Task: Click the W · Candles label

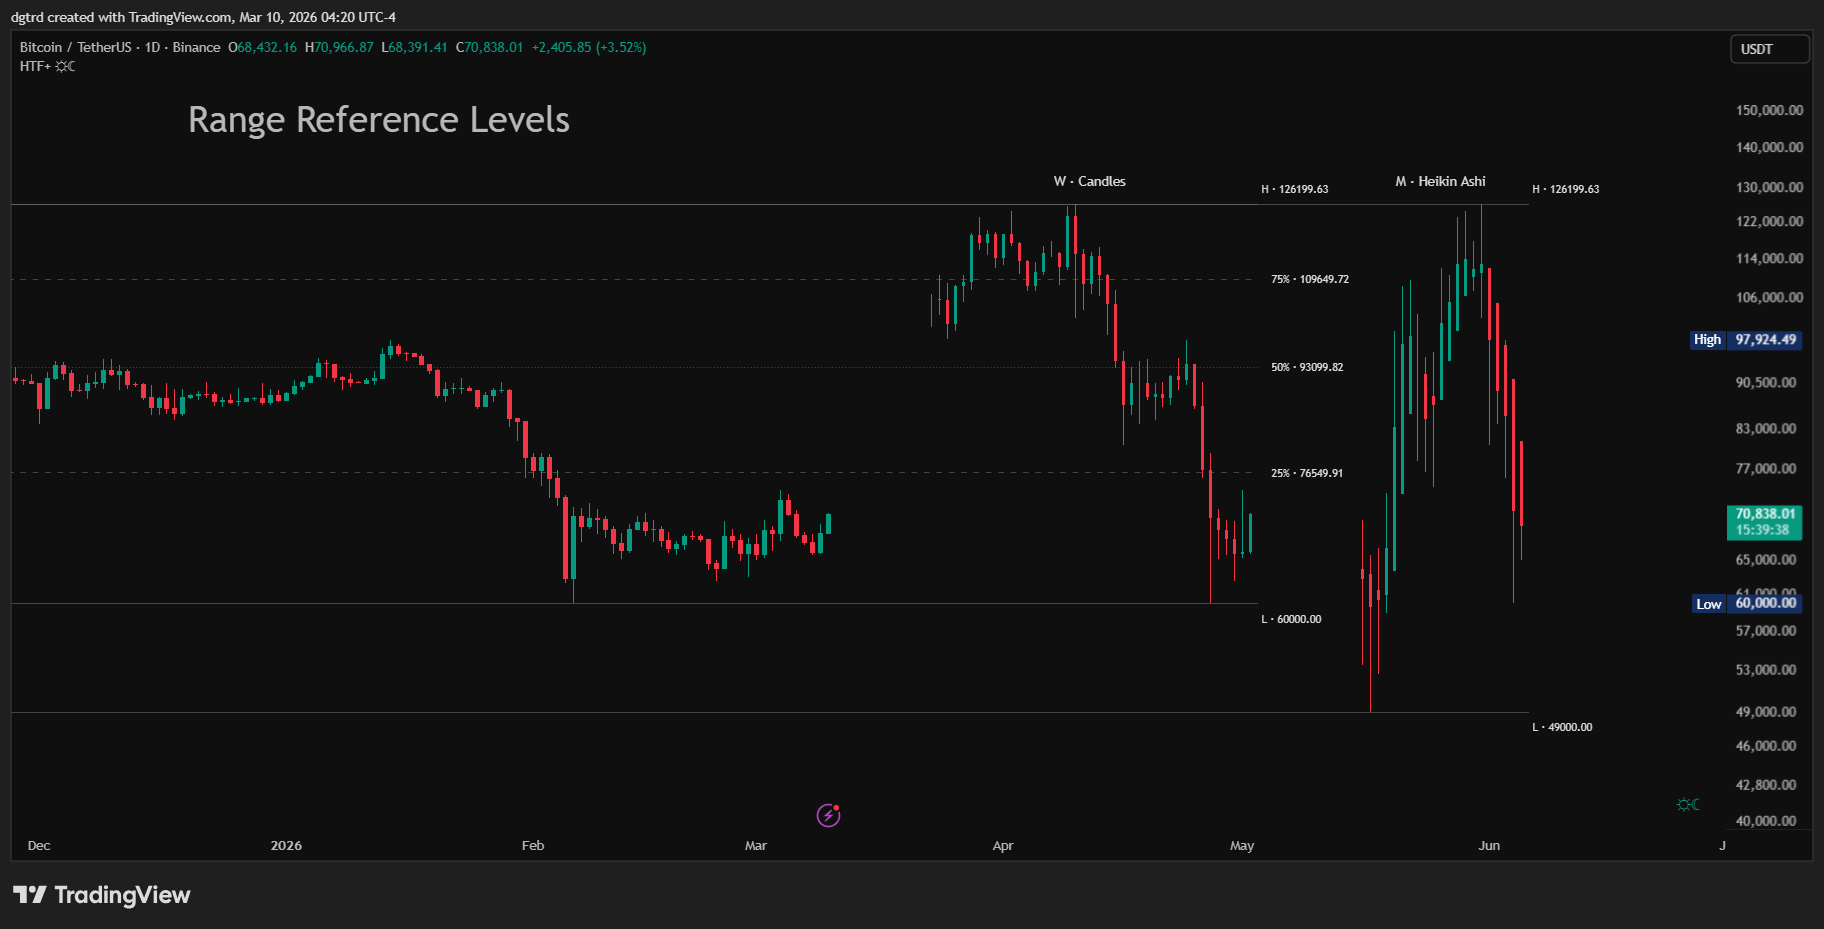Action: point(1089,181)
